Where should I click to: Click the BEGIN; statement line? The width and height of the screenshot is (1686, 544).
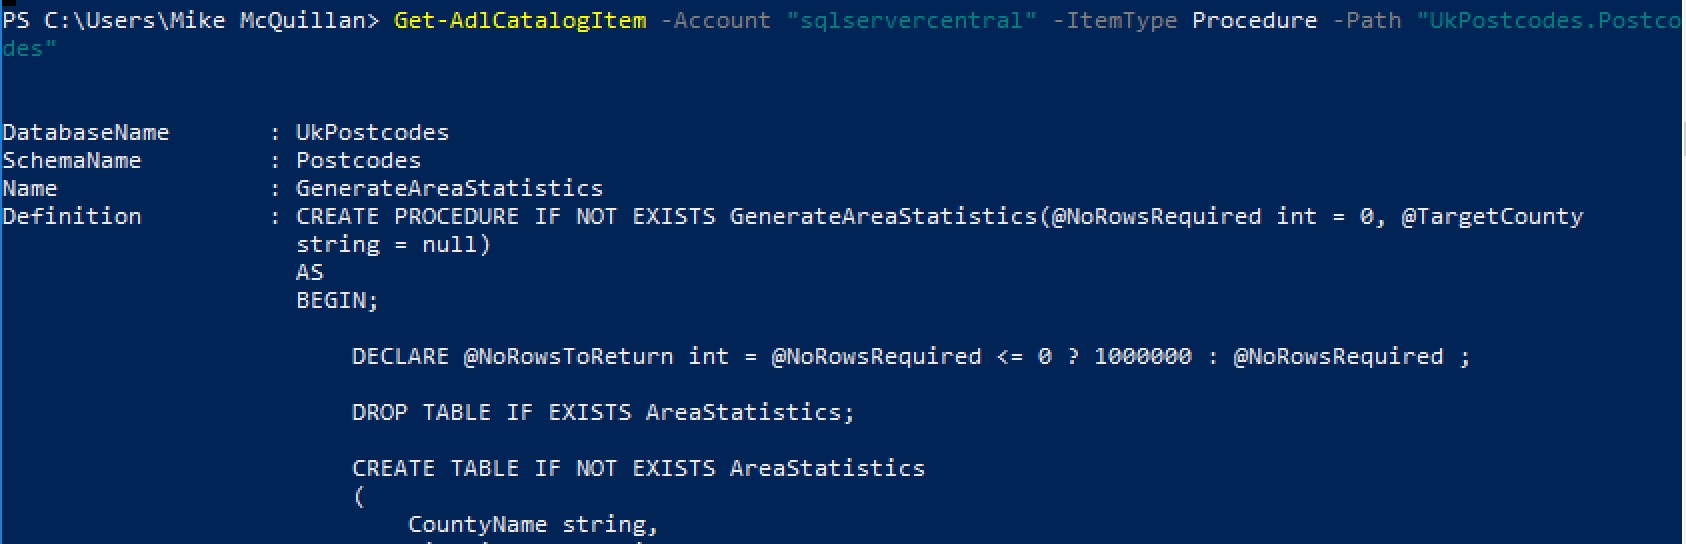point(337,300)
